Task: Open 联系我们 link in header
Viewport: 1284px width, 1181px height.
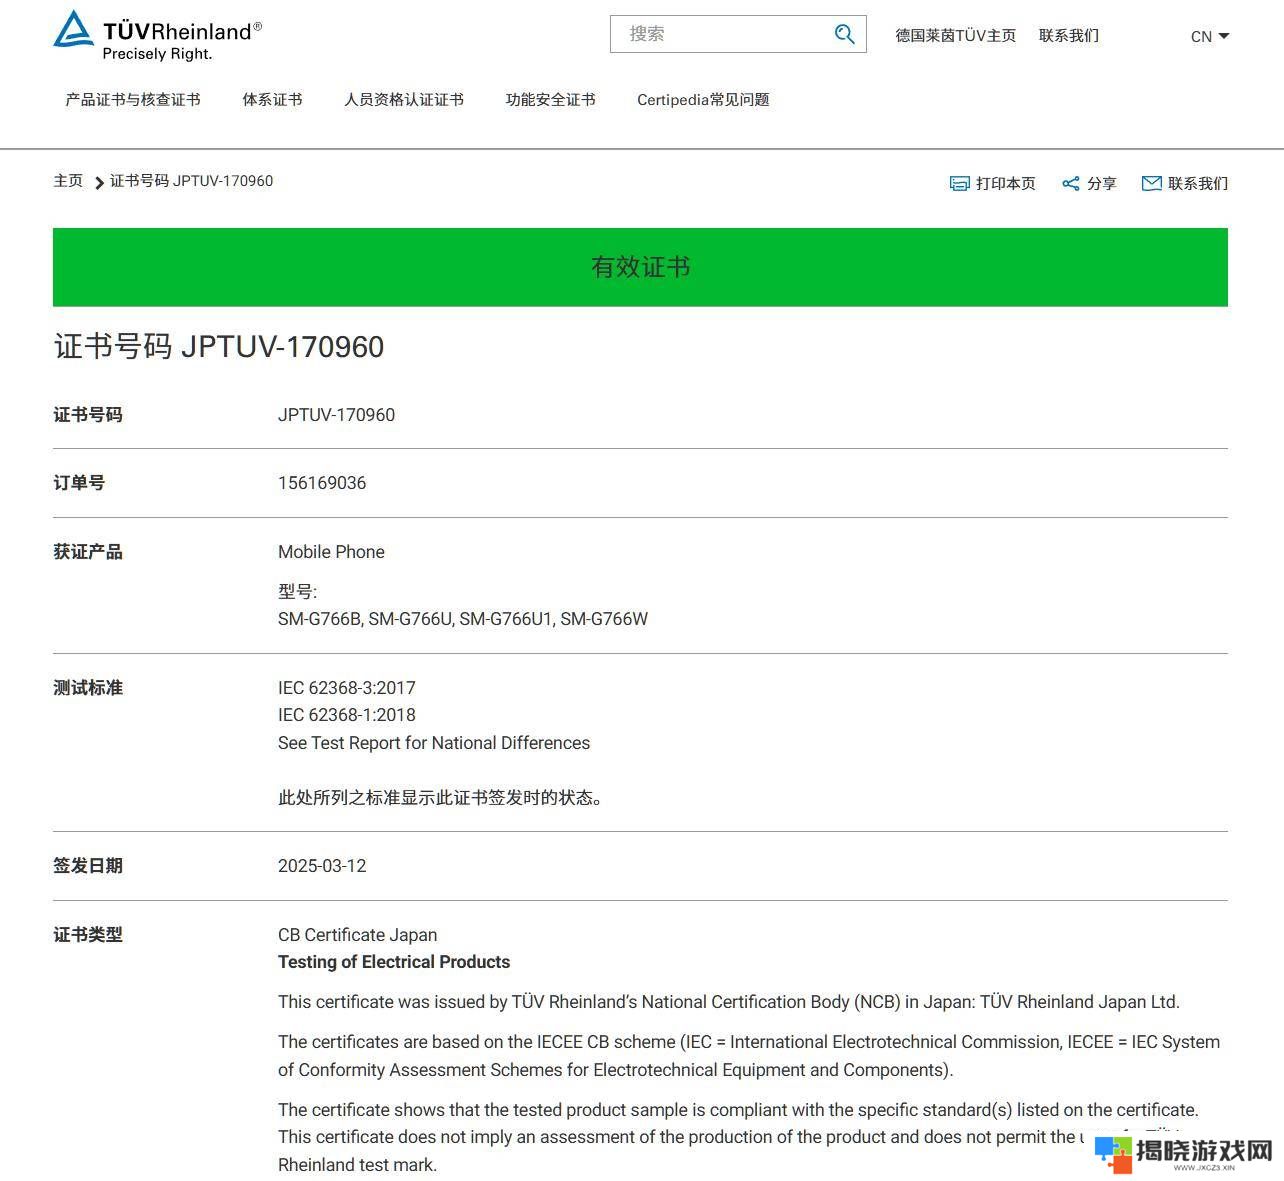Action: (1069, 35)
